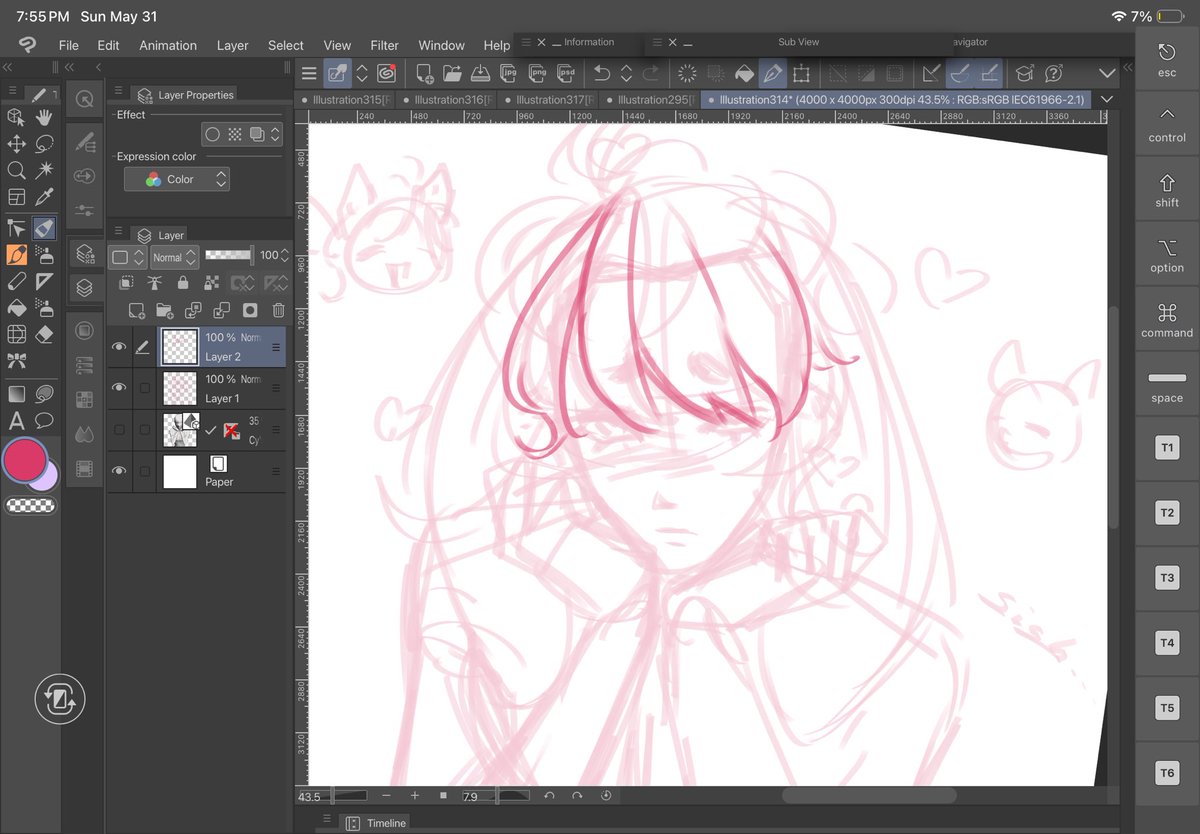Export as jpg from command bar
The width and height of the screenshot is (1200, 834).
pos(508,73)
